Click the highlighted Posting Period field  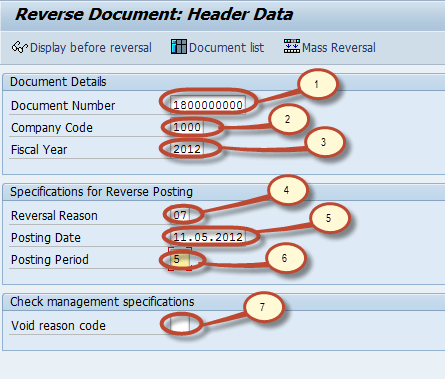(x=180, y=259)
